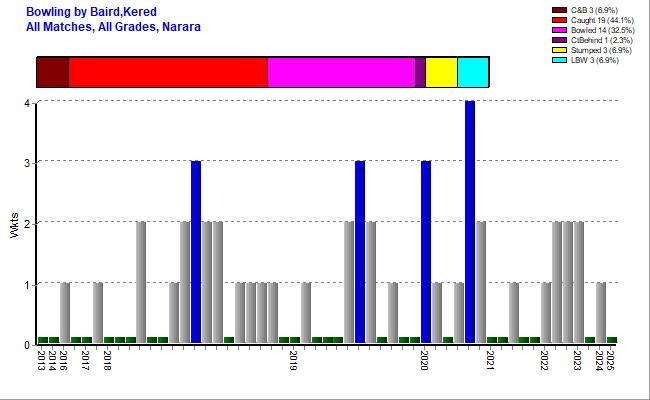The image size is (650, 400).
Task: Click the large red Caught segment of the dismissal bar
Action: pos(168,72)
